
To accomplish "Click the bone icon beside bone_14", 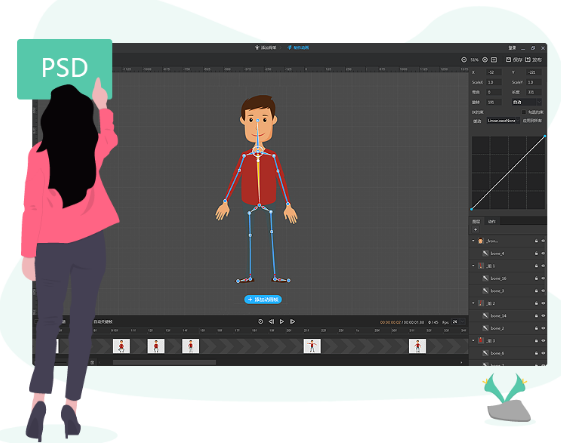I will click(x=486, y=316).
